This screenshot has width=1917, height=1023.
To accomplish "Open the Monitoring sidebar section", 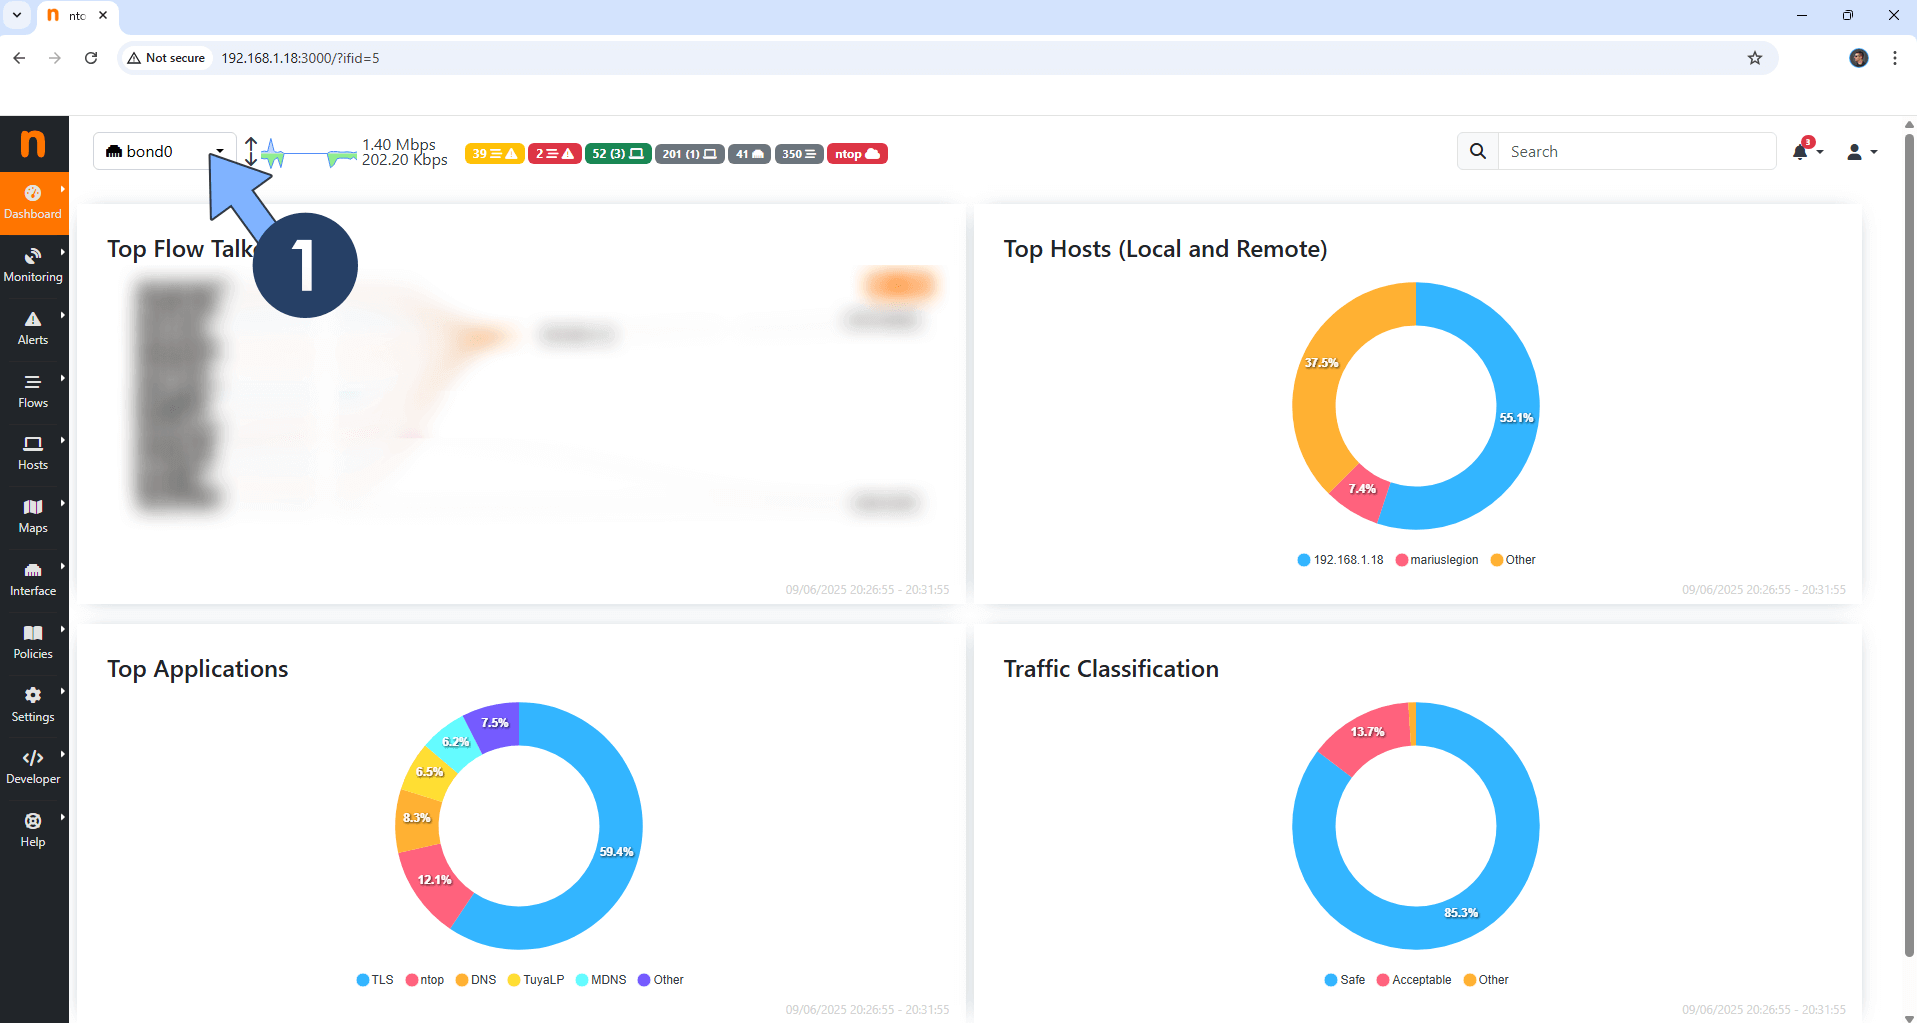I will coord(33,266).
